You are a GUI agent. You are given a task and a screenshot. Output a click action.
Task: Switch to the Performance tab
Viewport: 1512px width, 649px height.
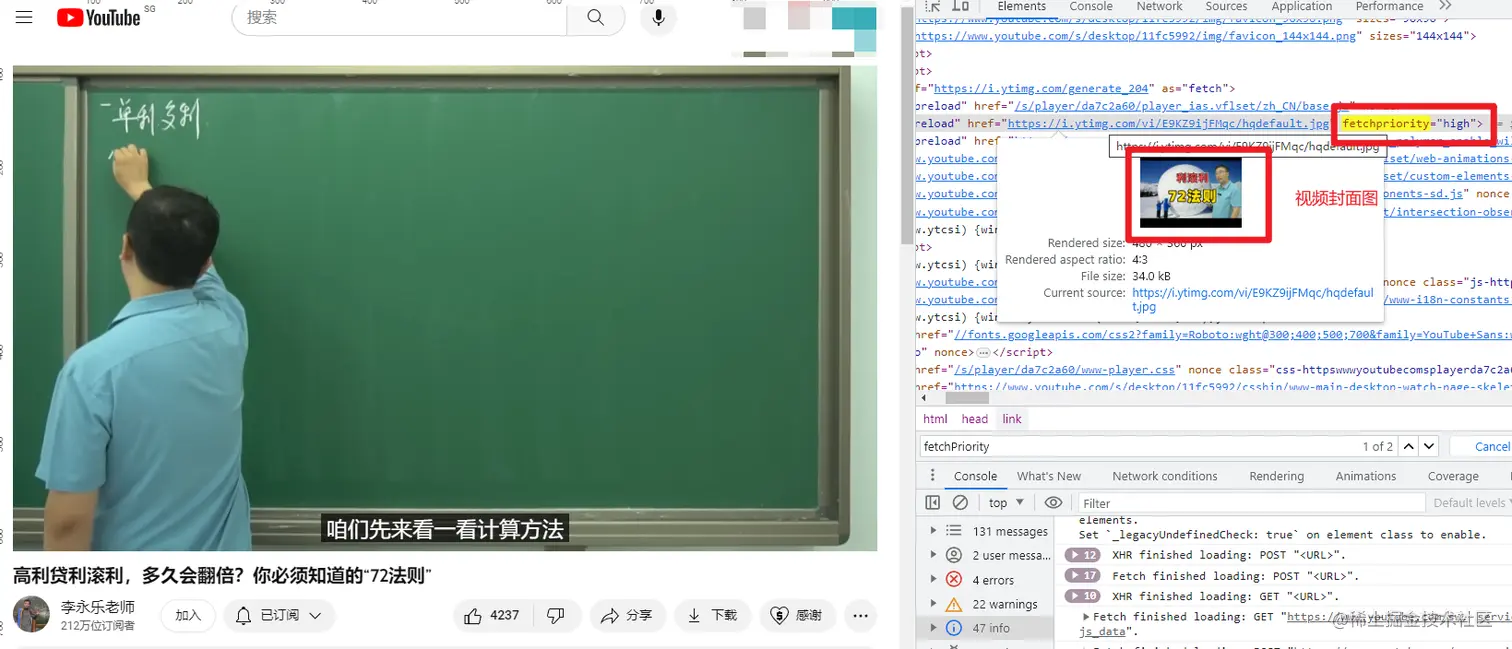pyautogui.click(x=1389, y=6)
